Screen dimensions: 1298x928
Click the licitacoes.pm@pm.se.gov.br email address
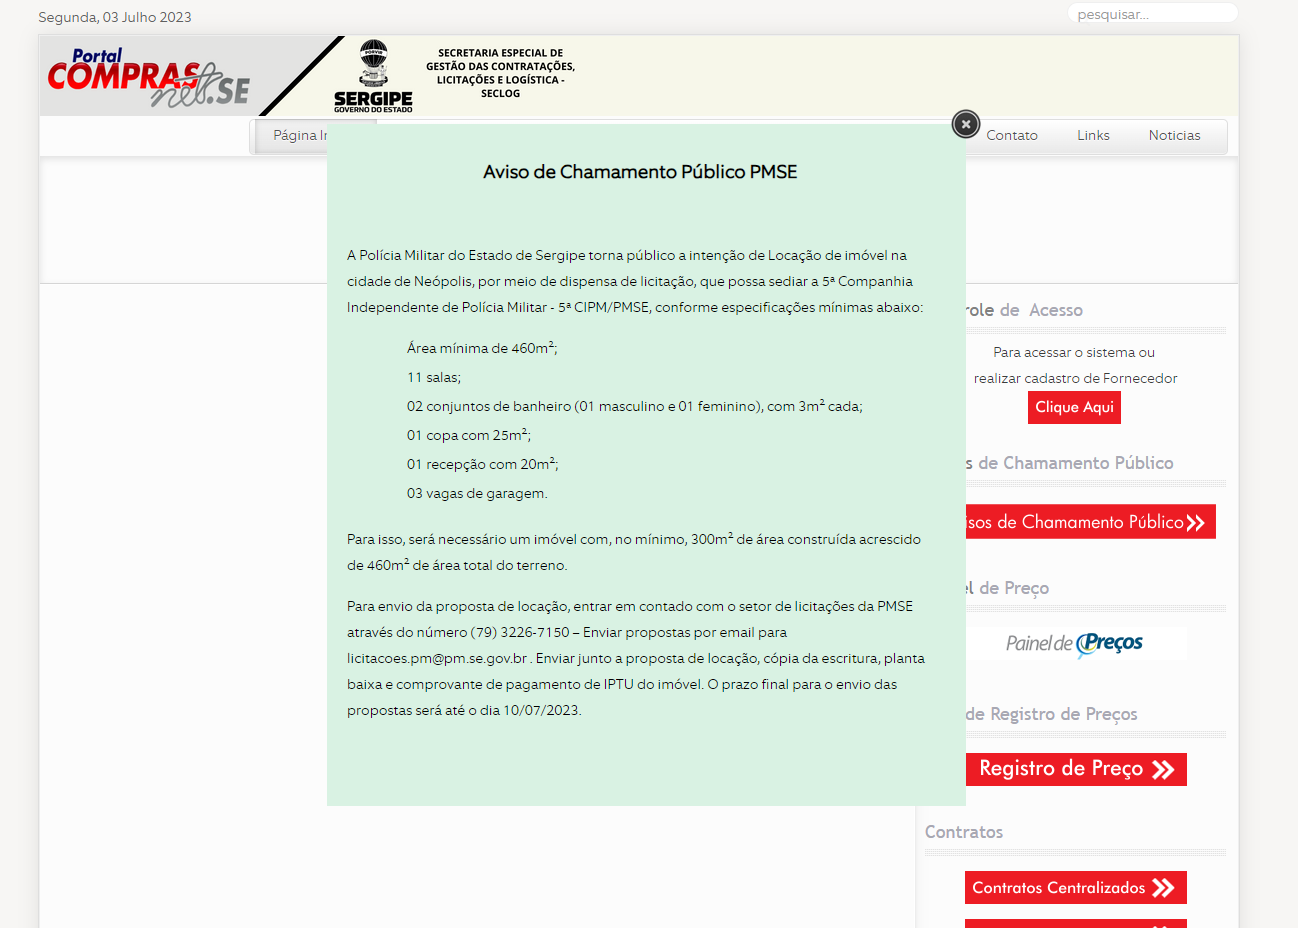[437, 659]
